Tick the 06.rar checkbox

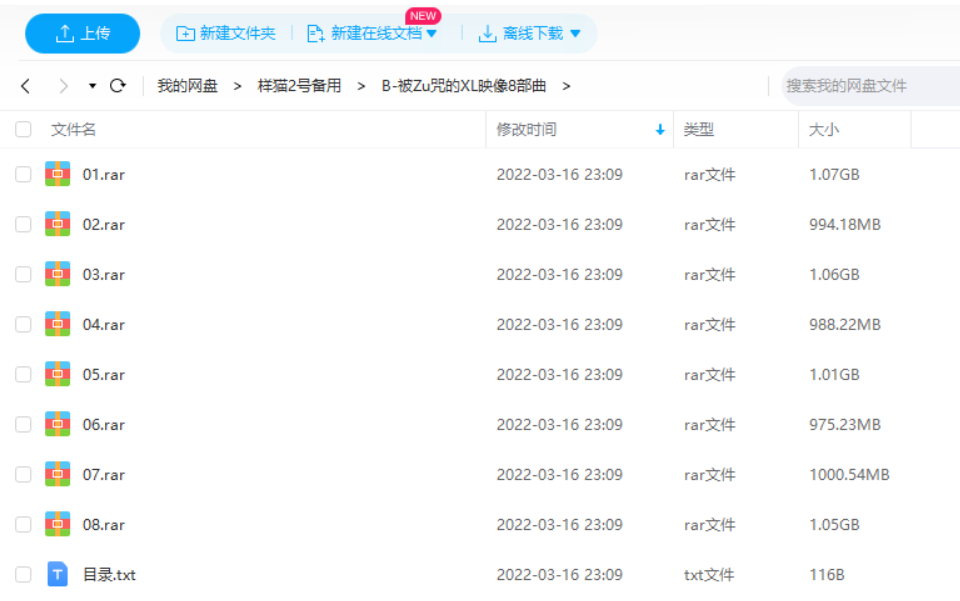pyautogui.click(x=23, y=424)
